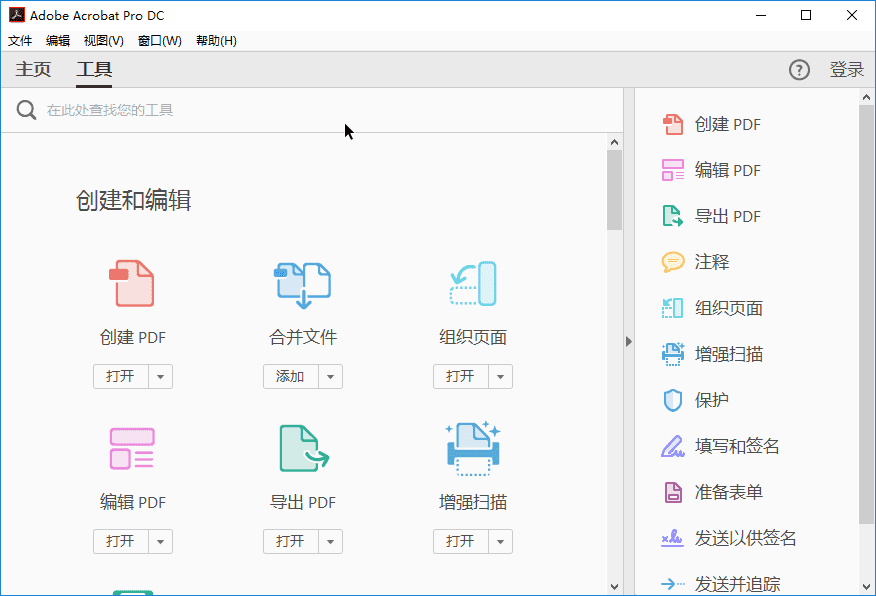876x596 pixels.
Task: Click the Organize Pages (组织页面) large icon
Action: (472, 283)
